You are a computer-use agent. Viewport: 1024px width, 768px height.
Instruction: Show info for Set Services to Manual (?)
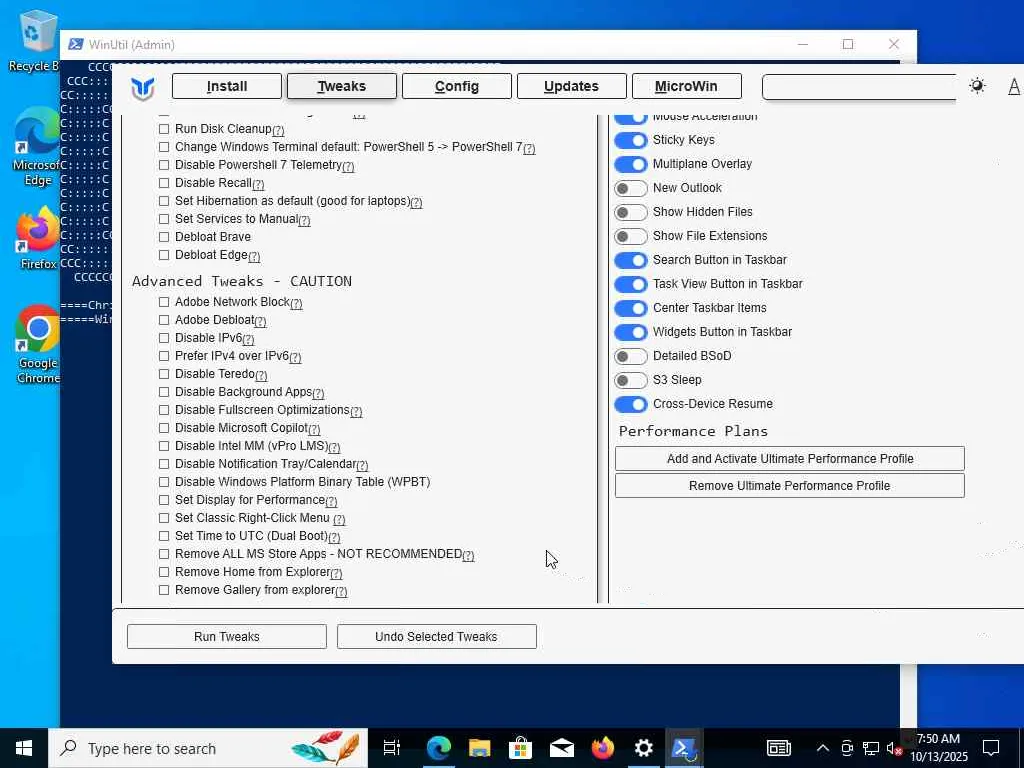click(x=304, y=221)
